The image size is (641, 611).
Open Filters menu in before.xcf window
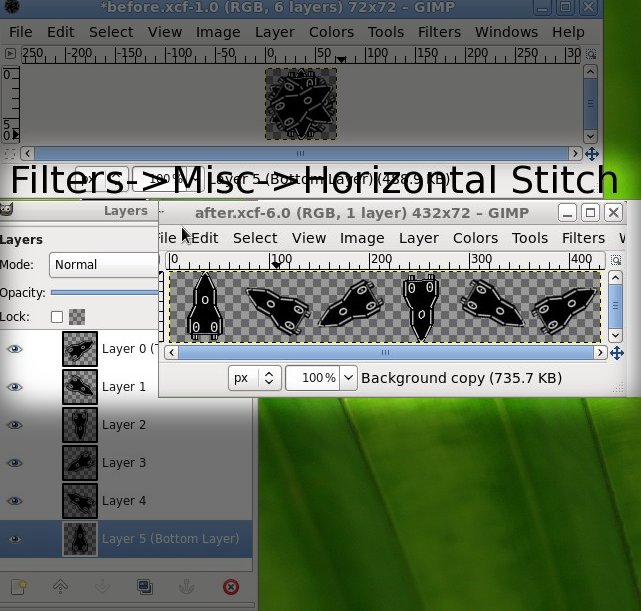coord(439,32)
